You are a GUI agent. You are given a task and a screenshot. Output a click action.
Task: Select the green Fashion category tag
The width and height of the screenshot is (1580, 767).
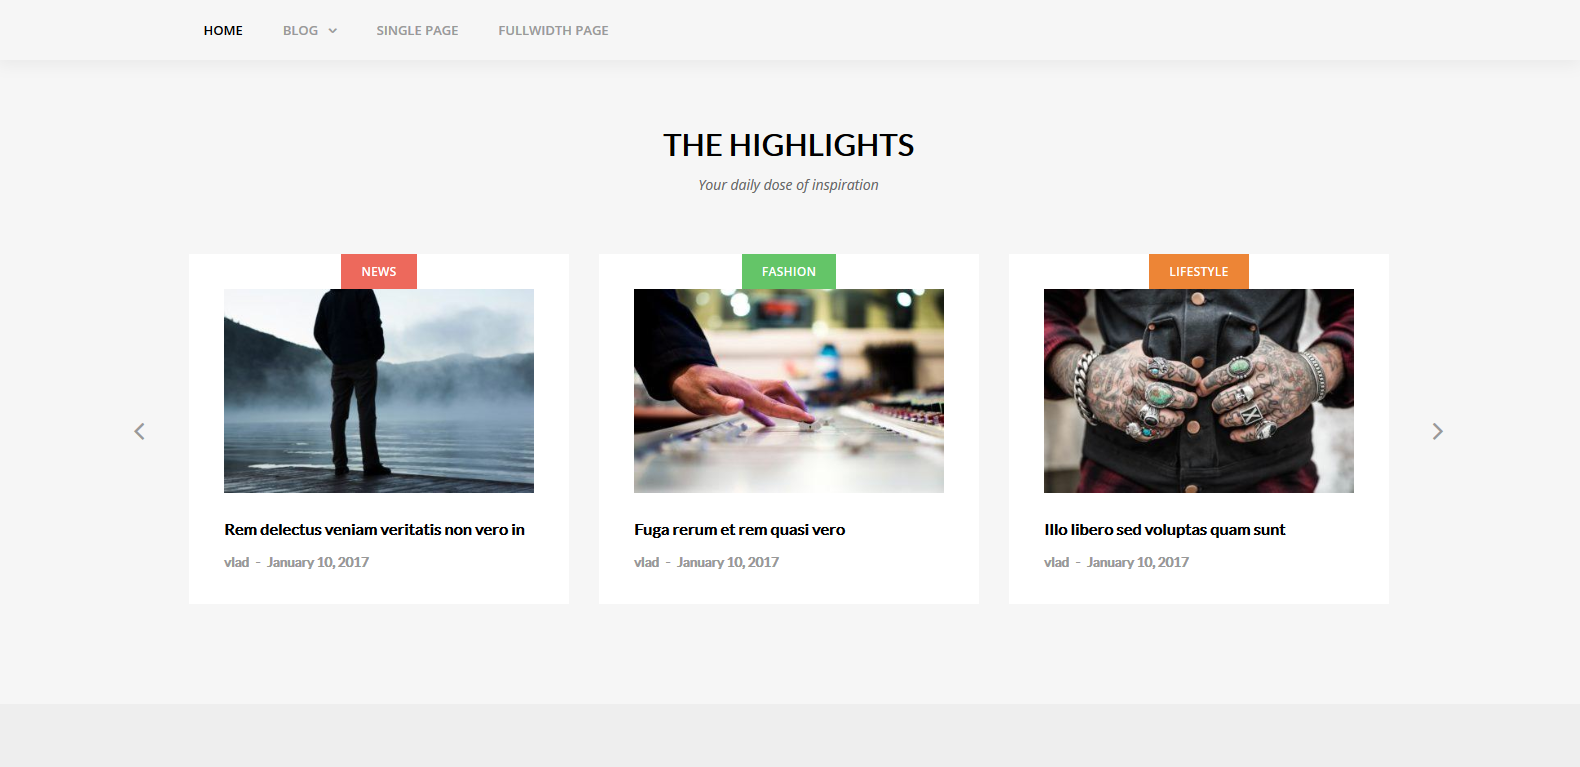pyautogui.click(x=789, y=271)
